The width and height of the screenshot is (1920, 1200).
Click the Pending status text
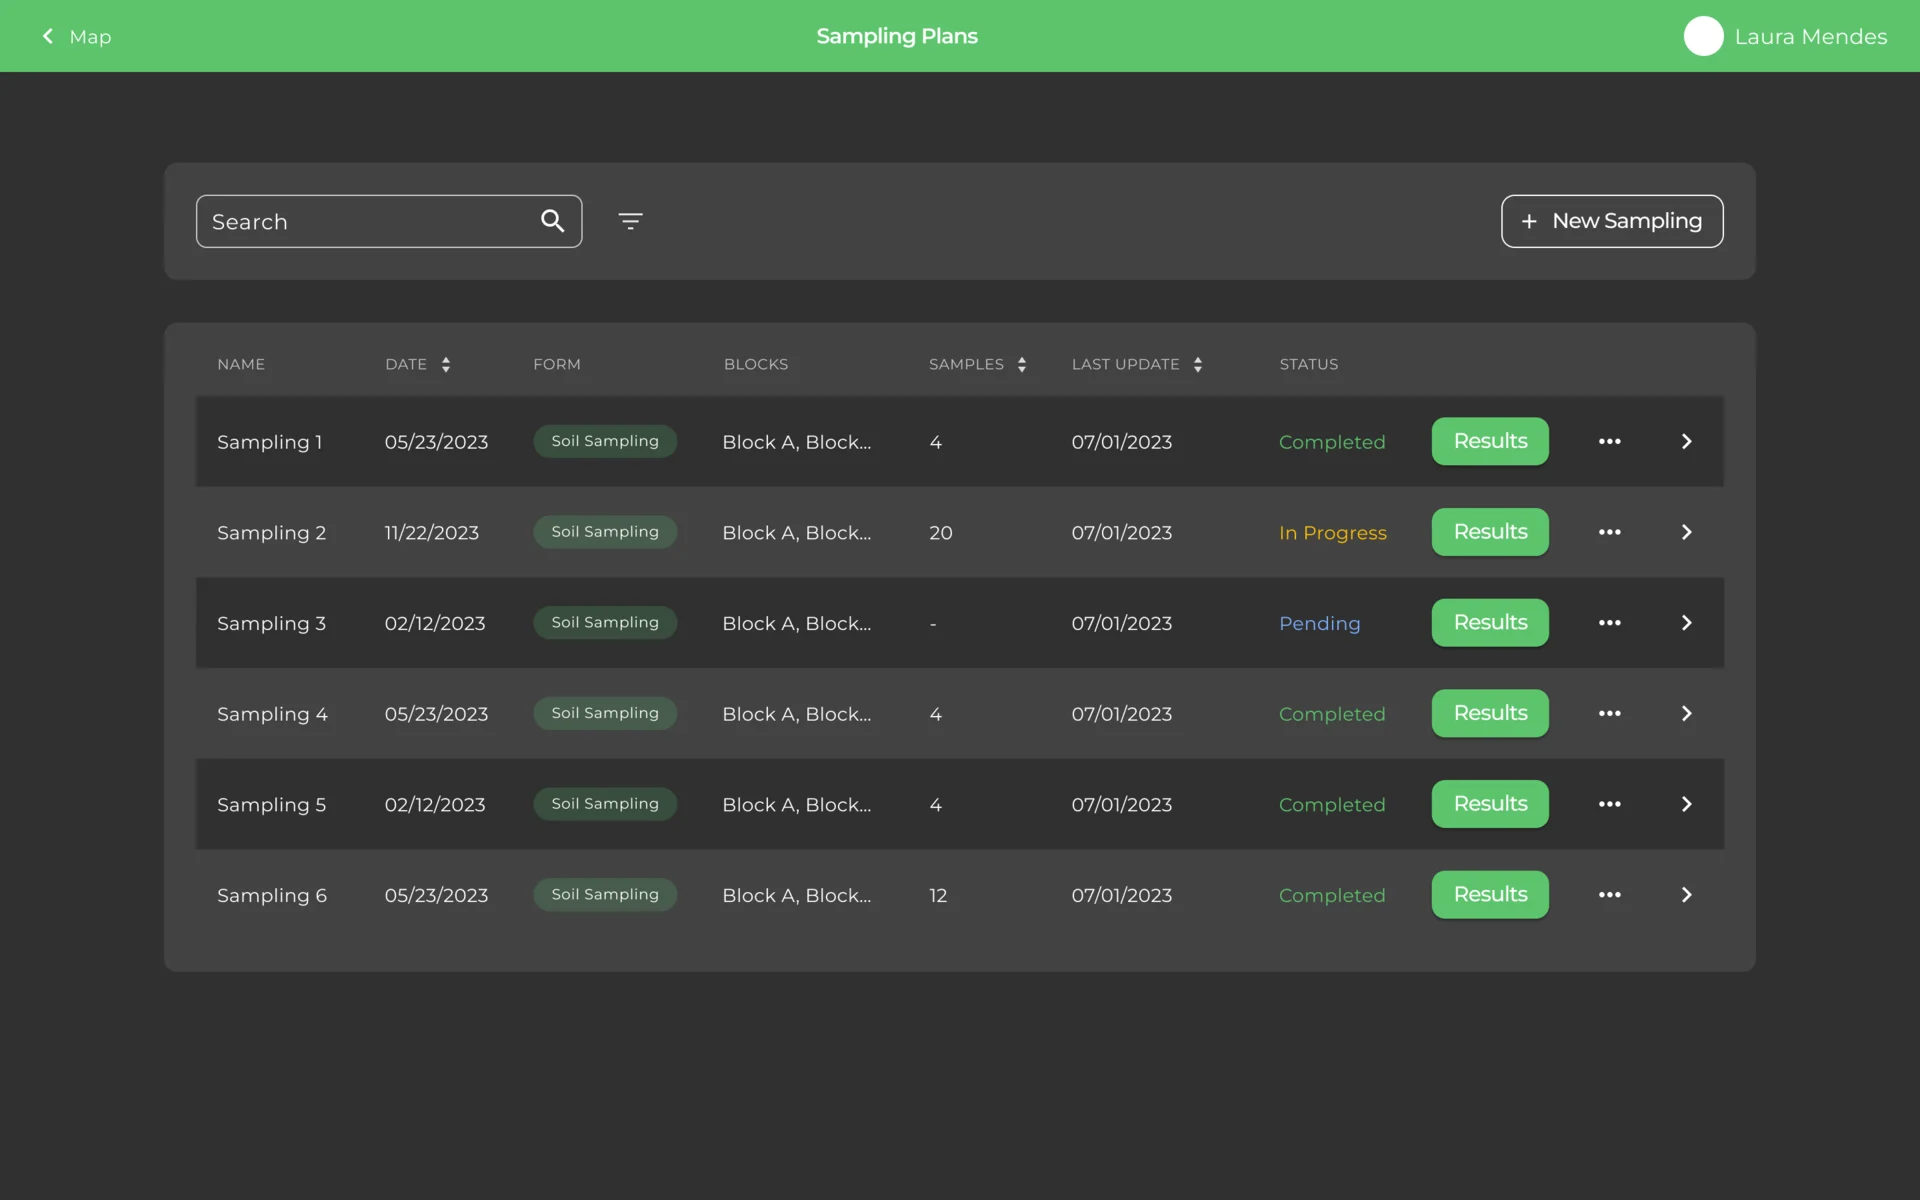click(x=1320, y=623)
